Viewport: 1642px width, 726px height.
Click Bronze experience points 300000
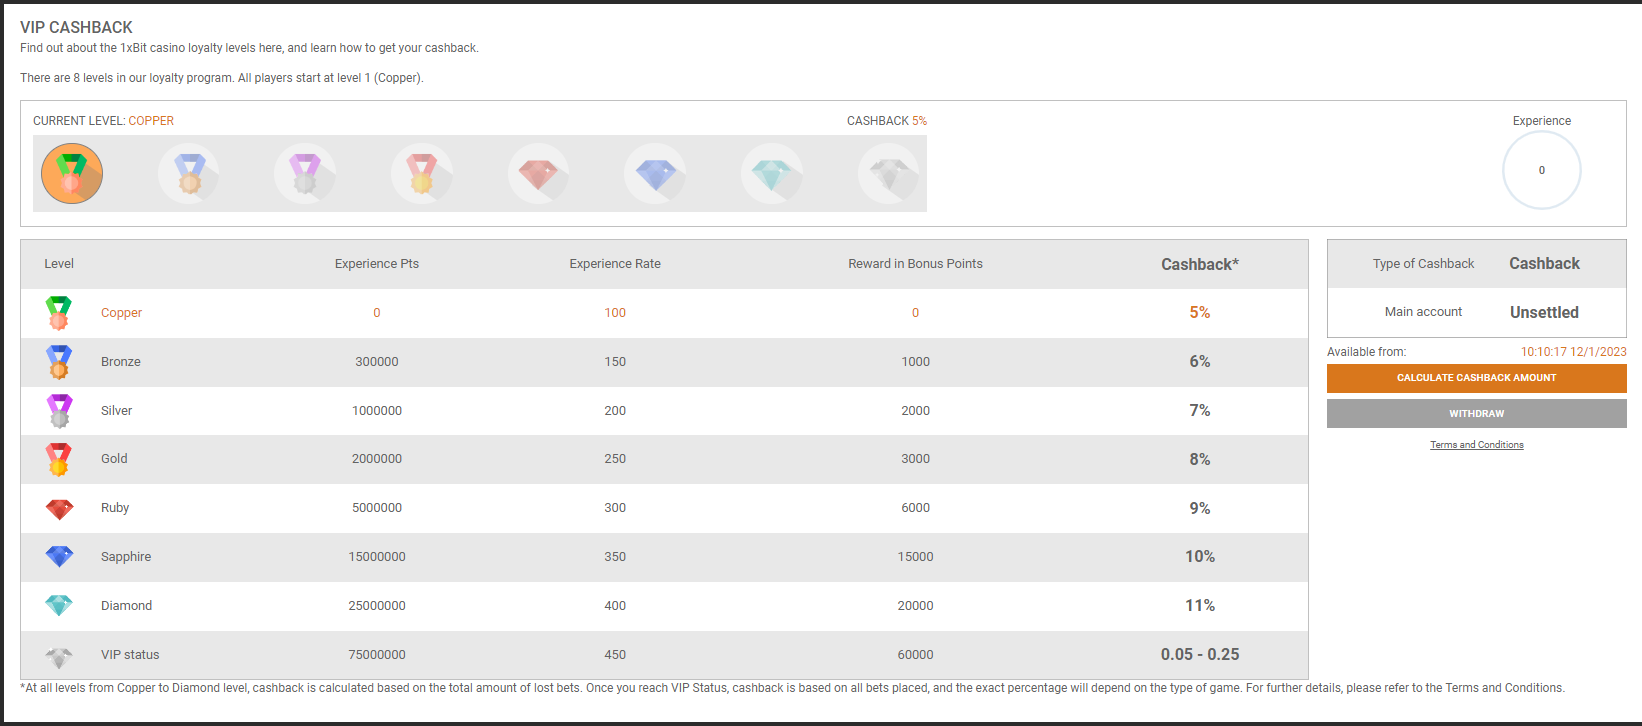pyautogui.click(x=377, y=362)
